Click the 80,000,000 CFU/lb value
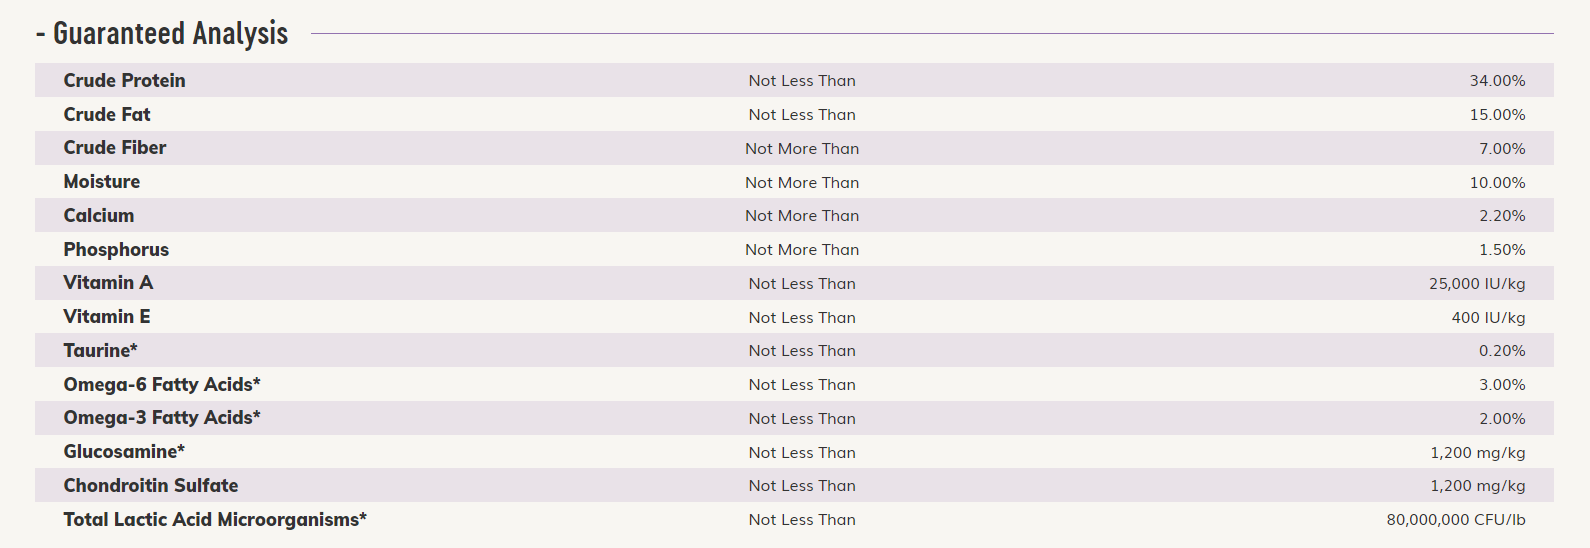This screenshot has height=548, width=1590. (1456, 520)
